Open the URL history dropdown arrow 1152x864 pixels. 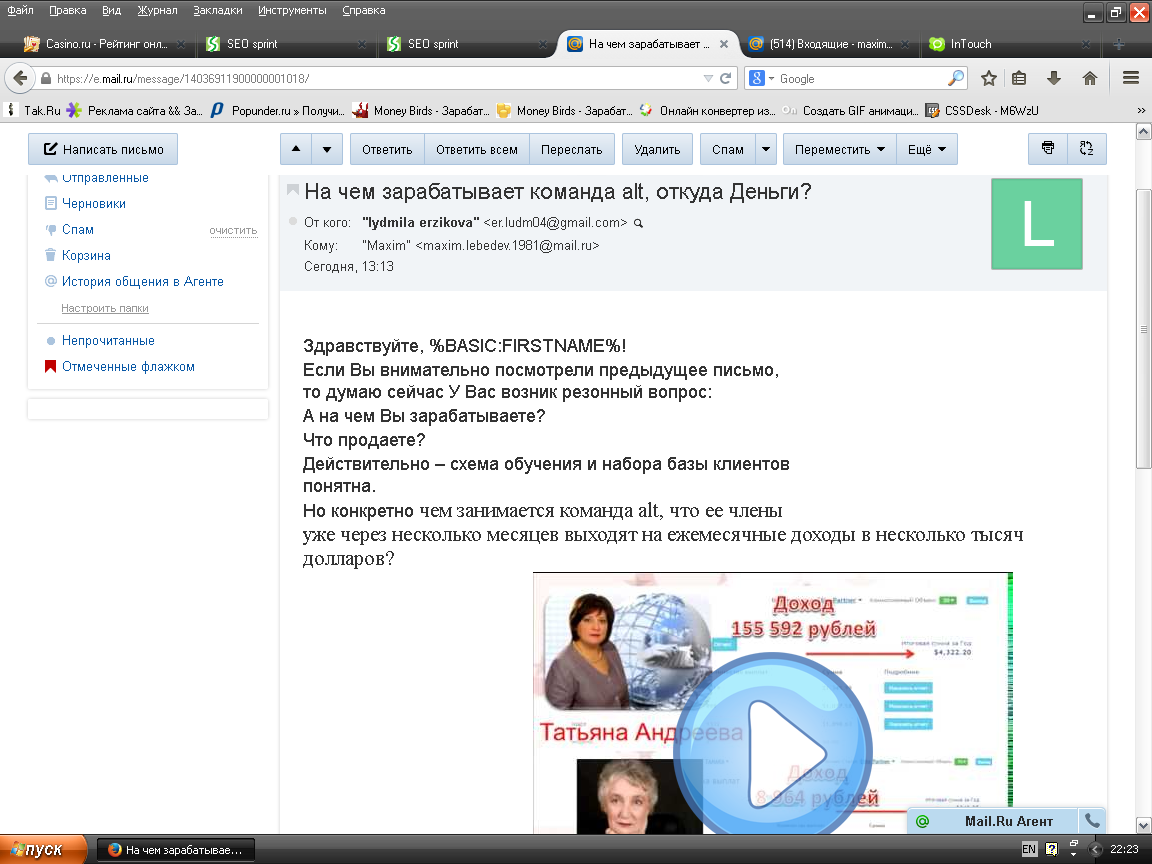708,79
